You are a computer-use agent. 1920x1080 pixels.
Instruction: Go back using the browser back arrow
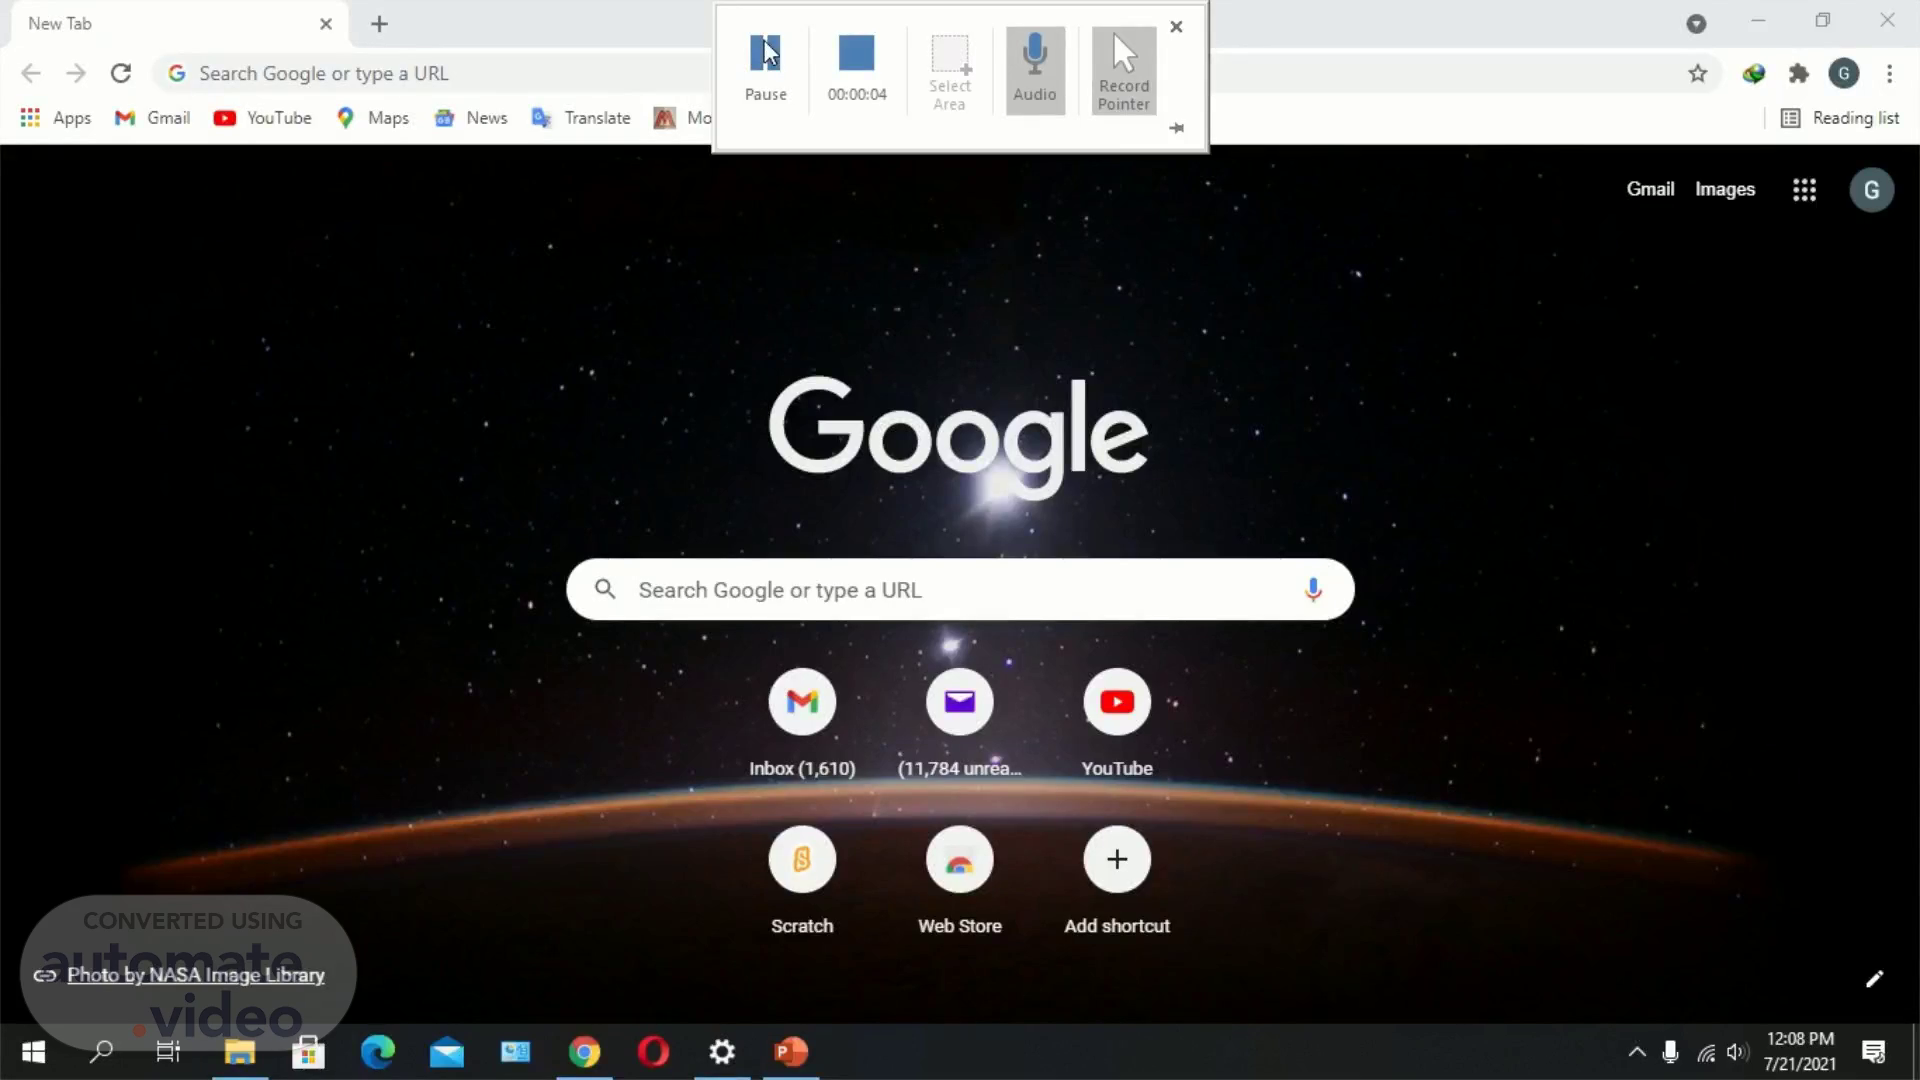tap(31, 73)
